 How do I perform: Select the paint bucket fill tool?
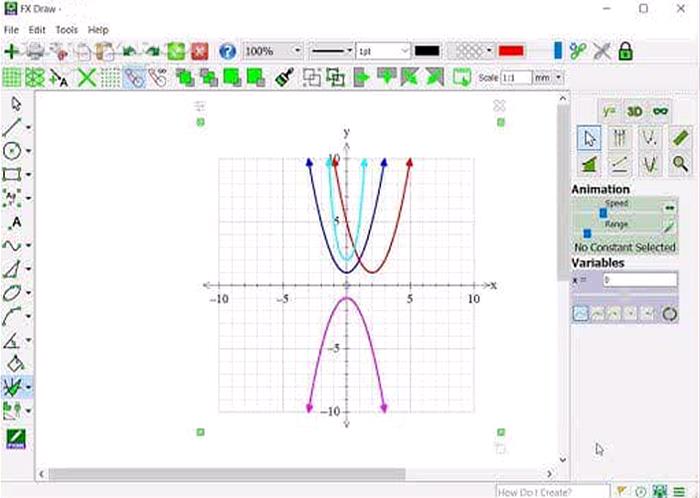pos(16,363)
